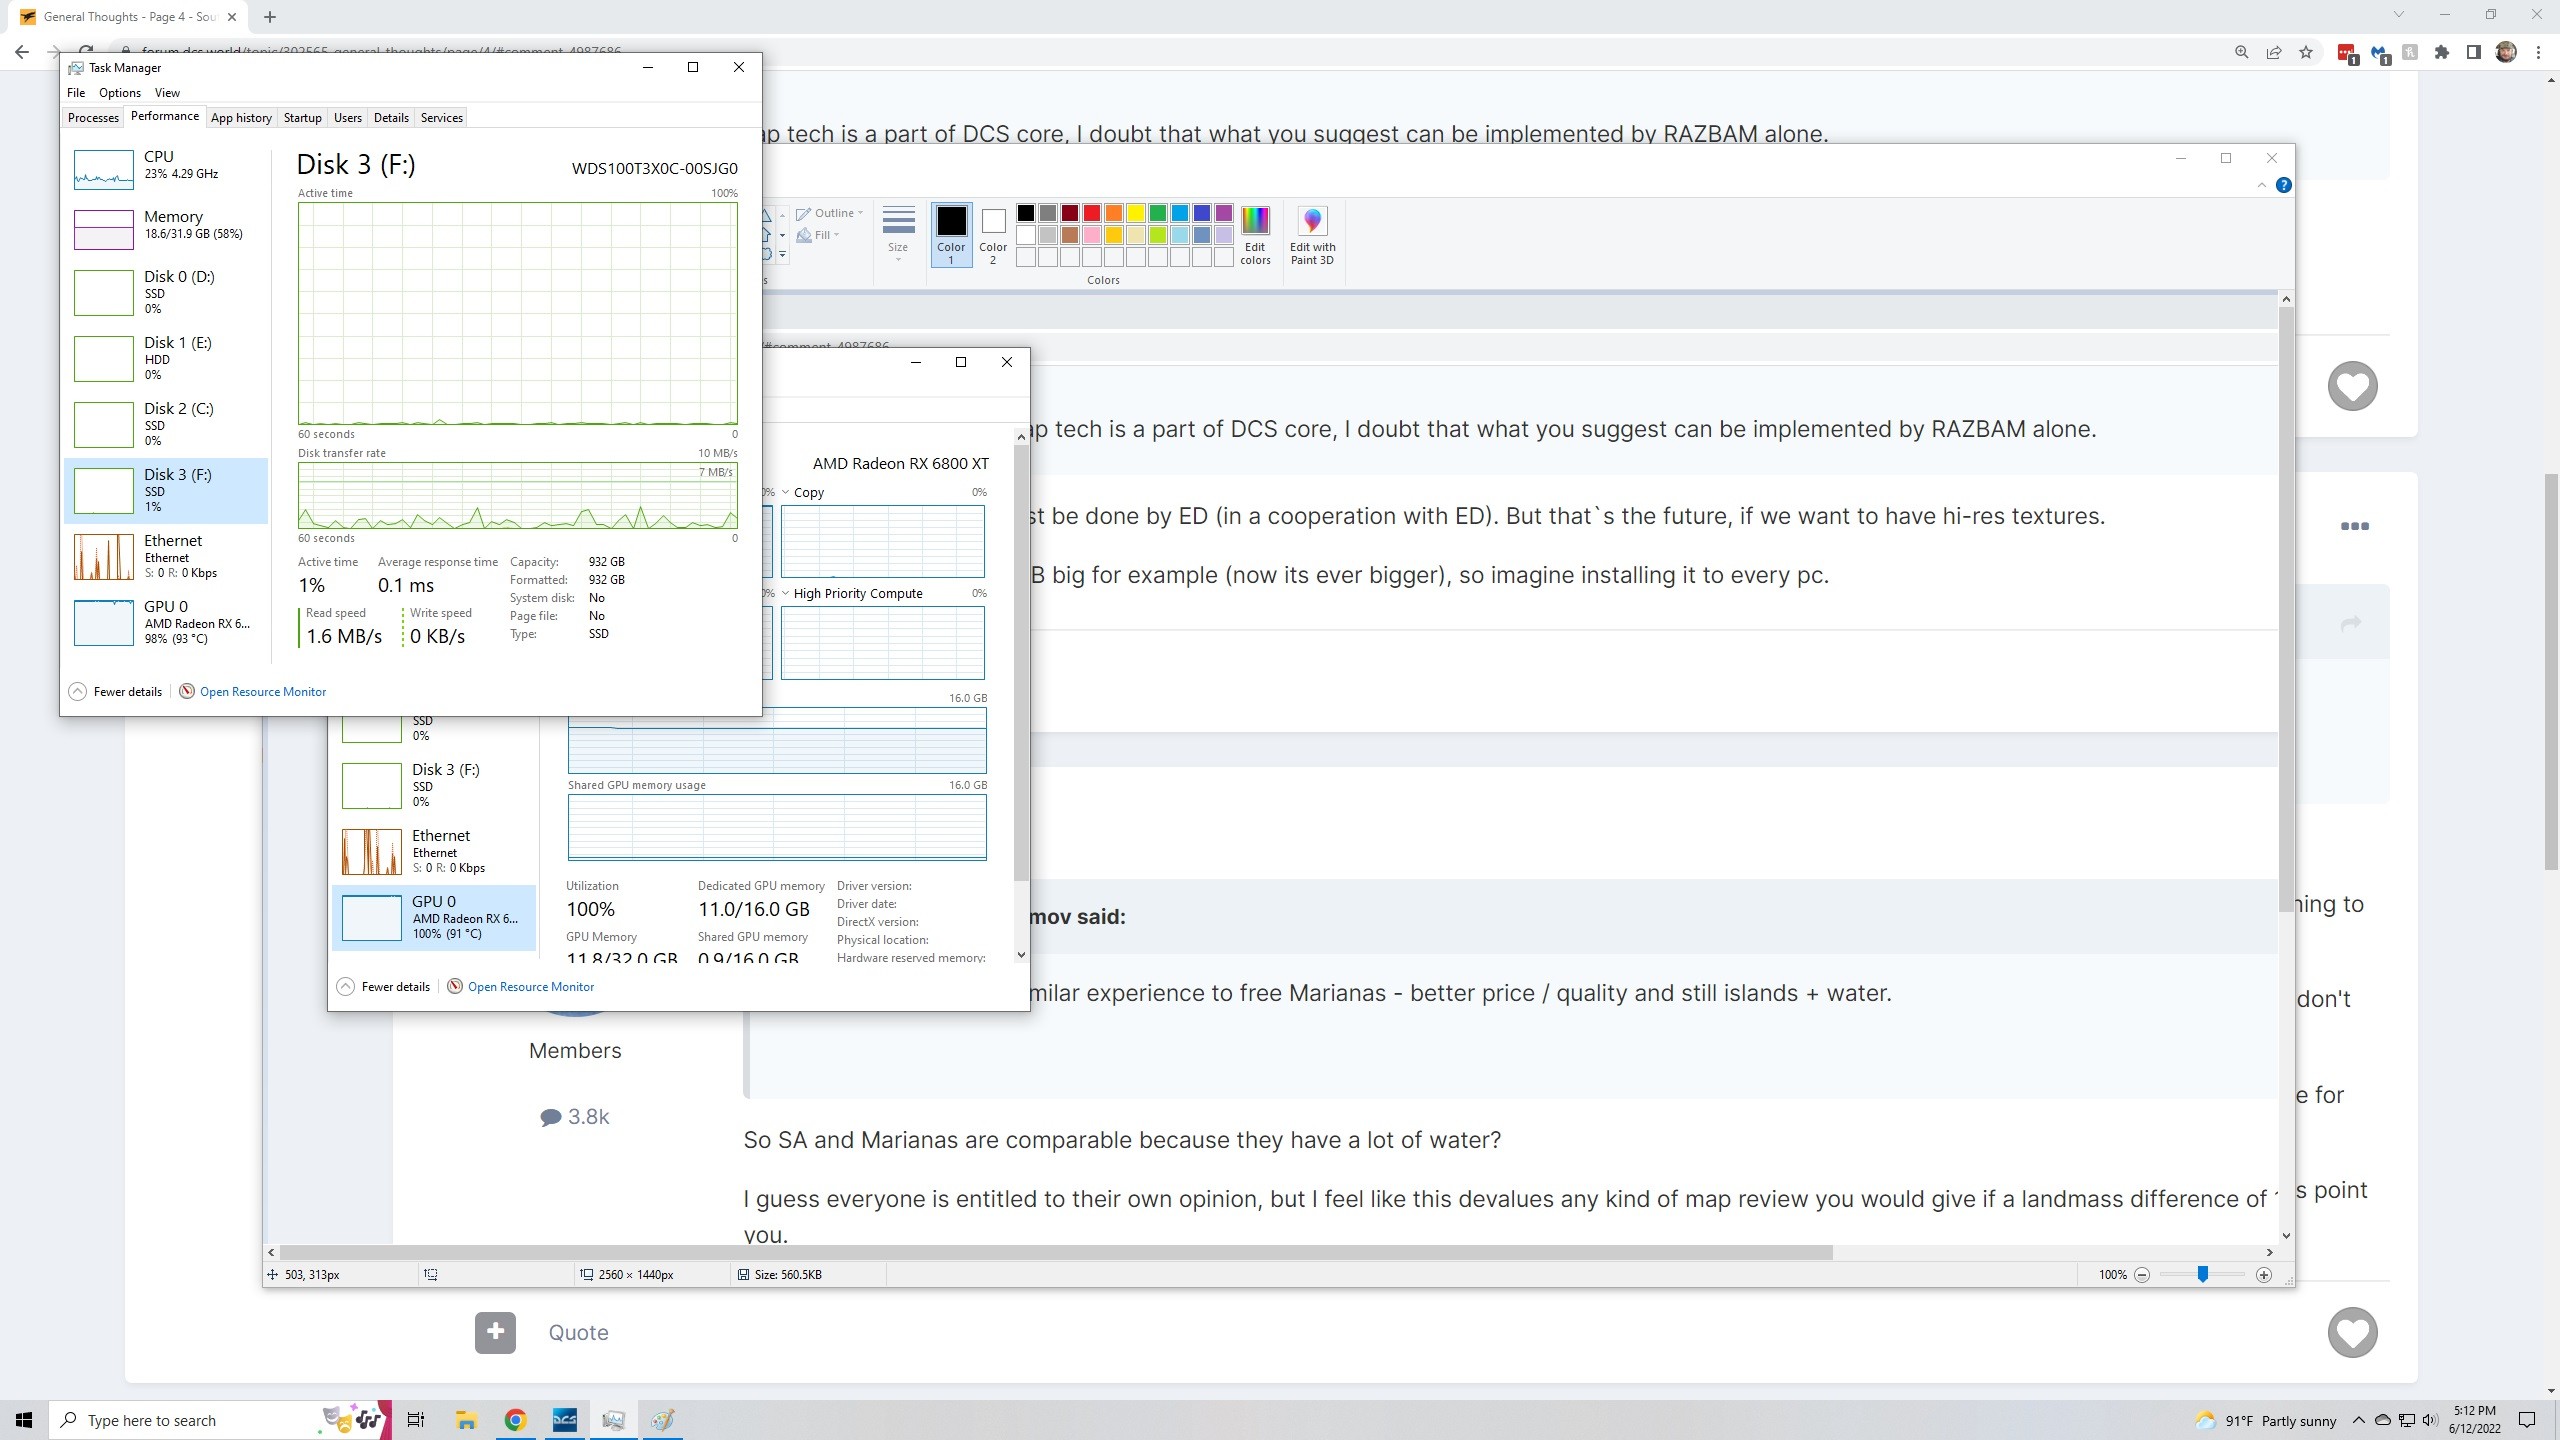Click the plus multiquote icon beside Quote

pos(495,1332)
